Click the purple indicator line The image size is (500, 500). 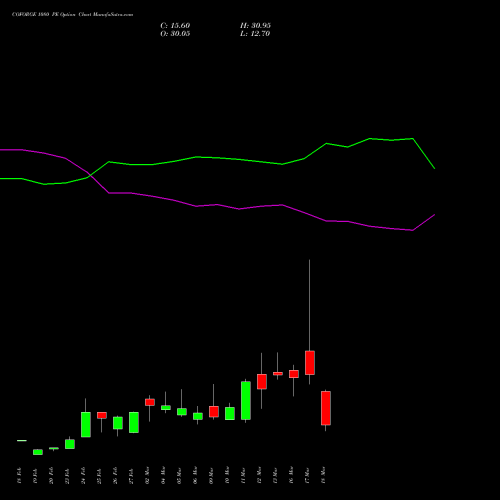pyautogui.click(x=217, y=204)
